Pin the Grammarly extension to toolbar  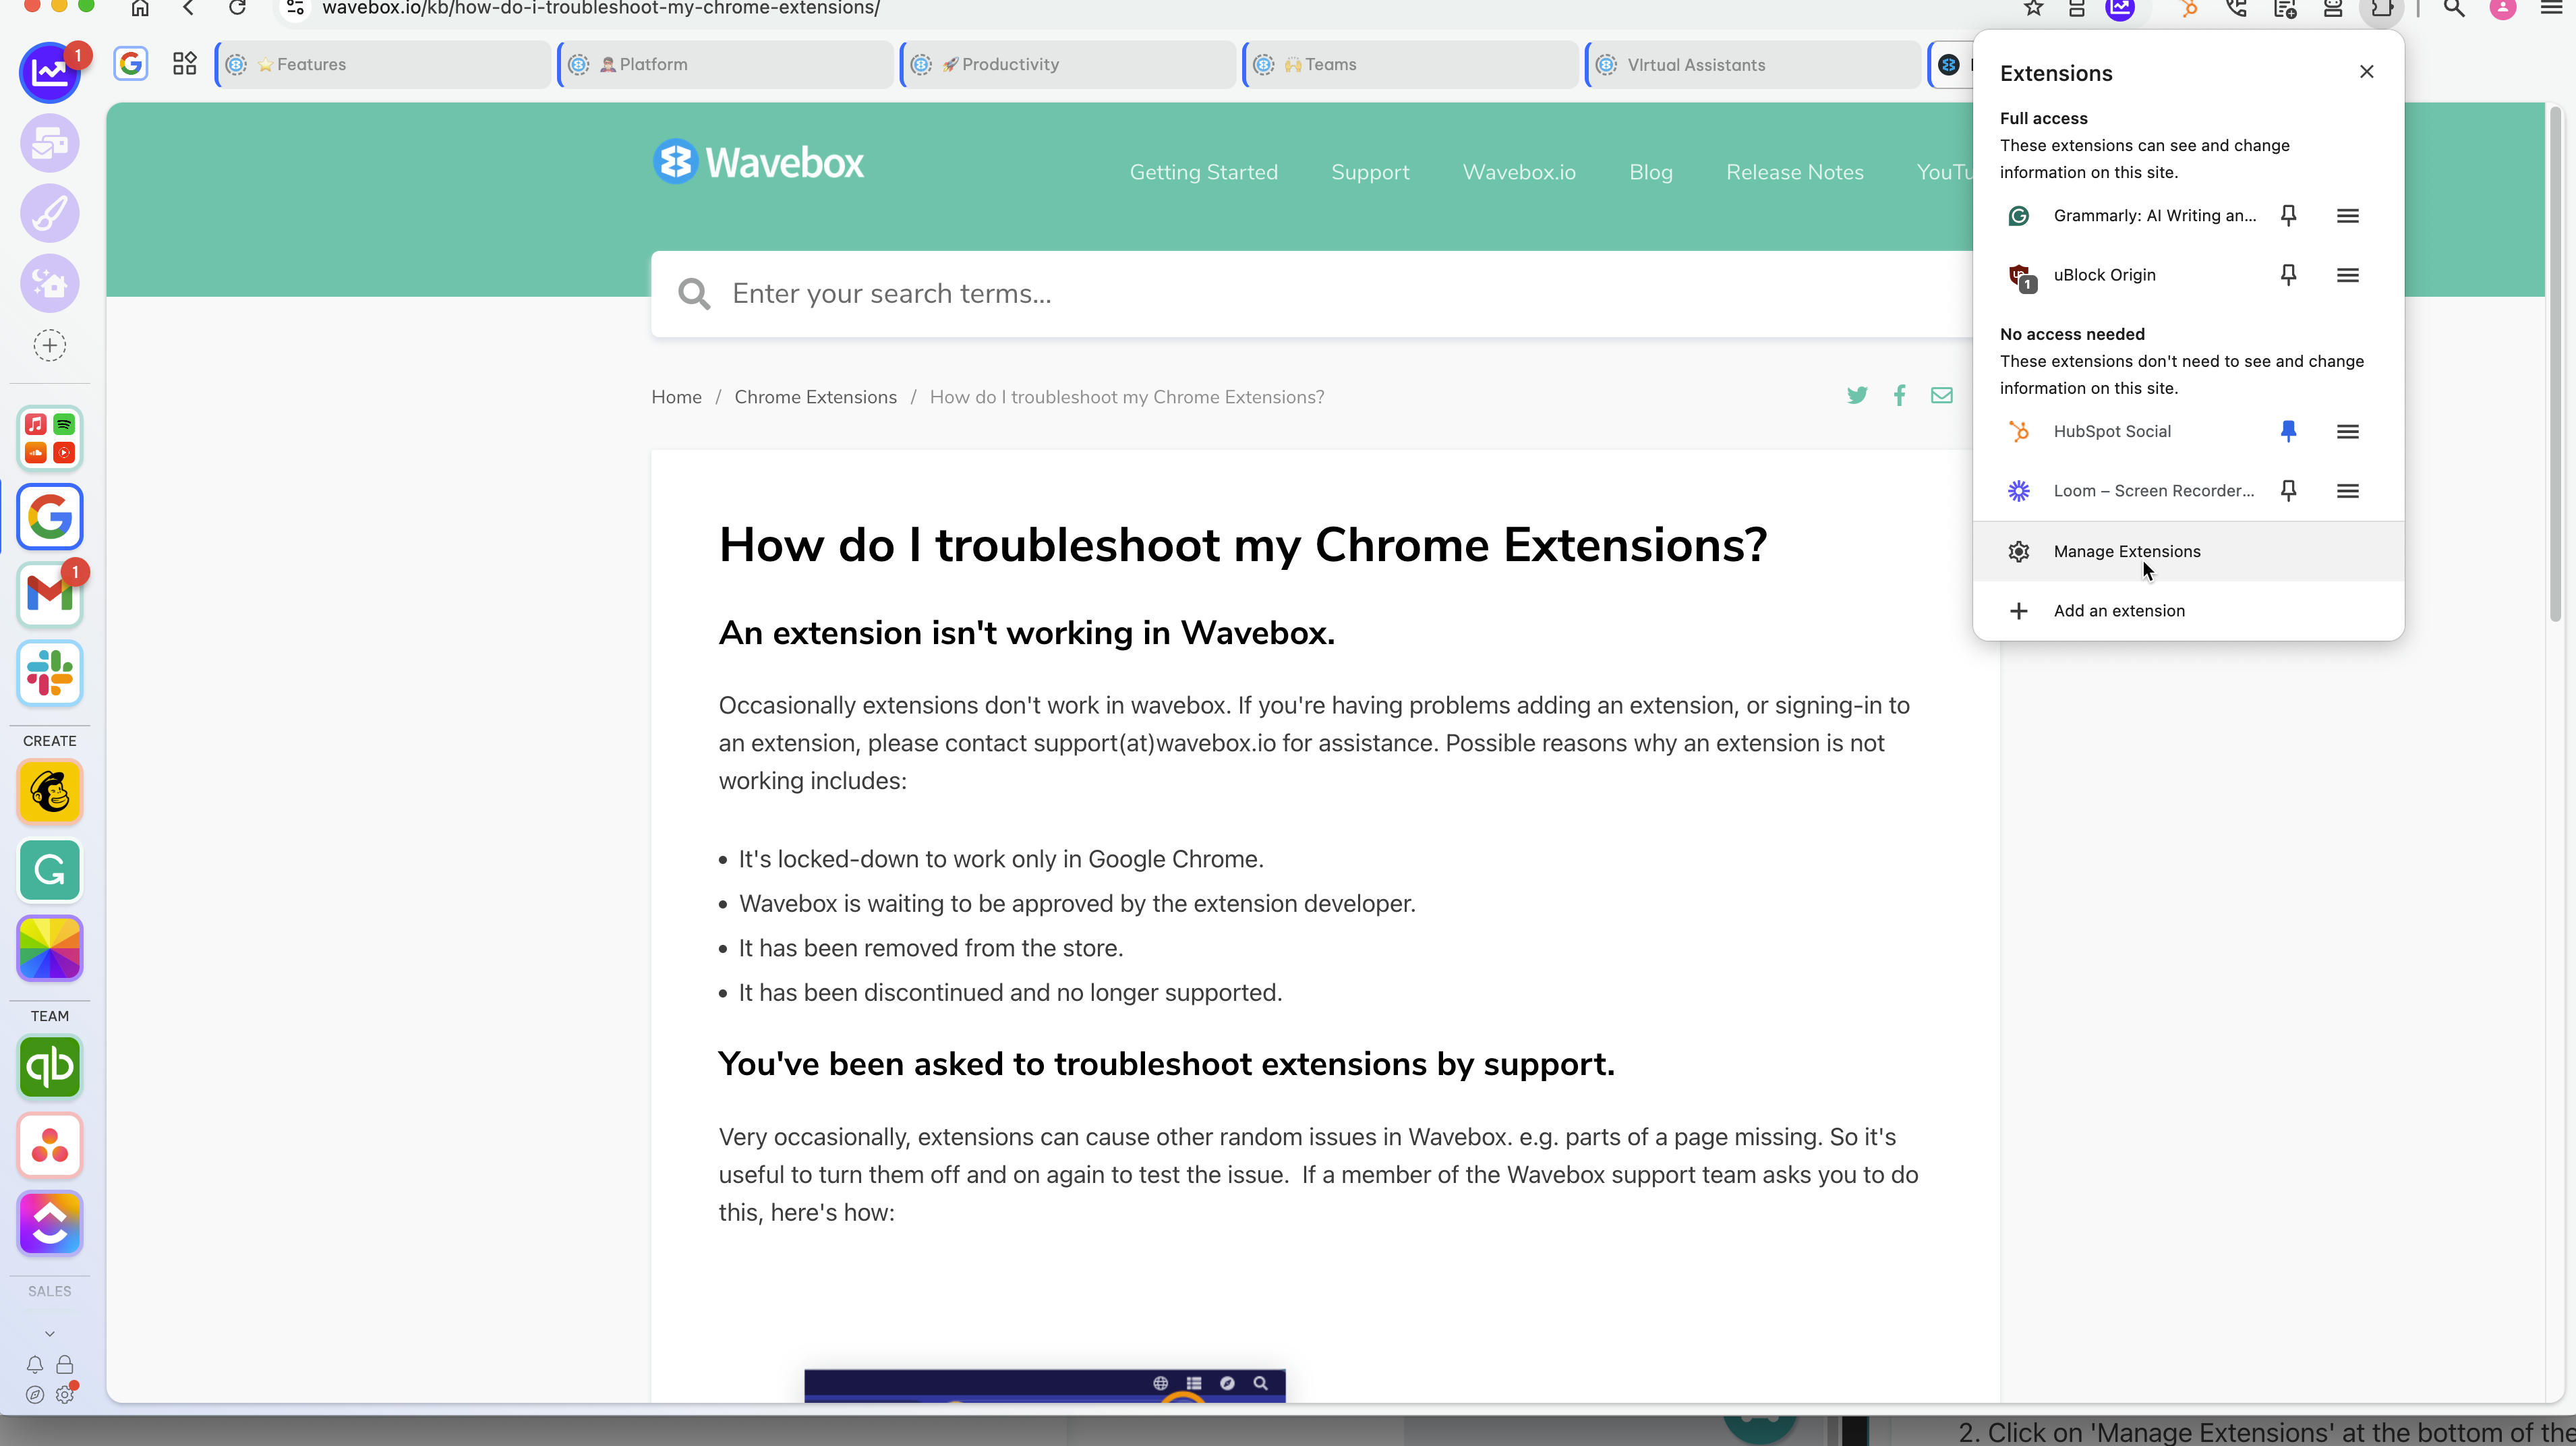coord(2288,215)
